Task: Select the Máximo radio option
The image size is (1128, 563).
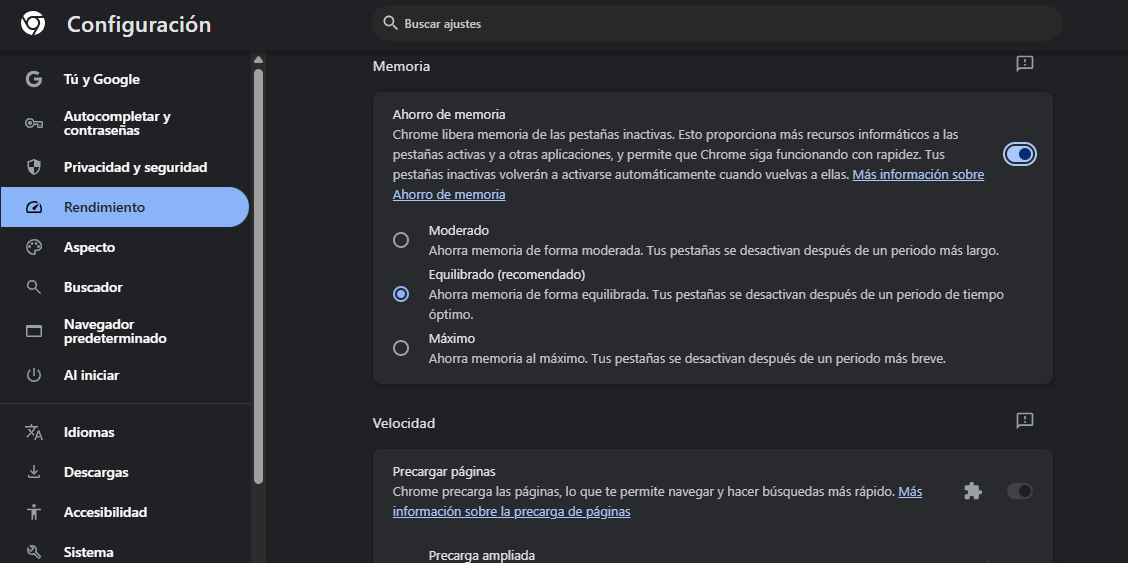Action: [x=401, y=348]
